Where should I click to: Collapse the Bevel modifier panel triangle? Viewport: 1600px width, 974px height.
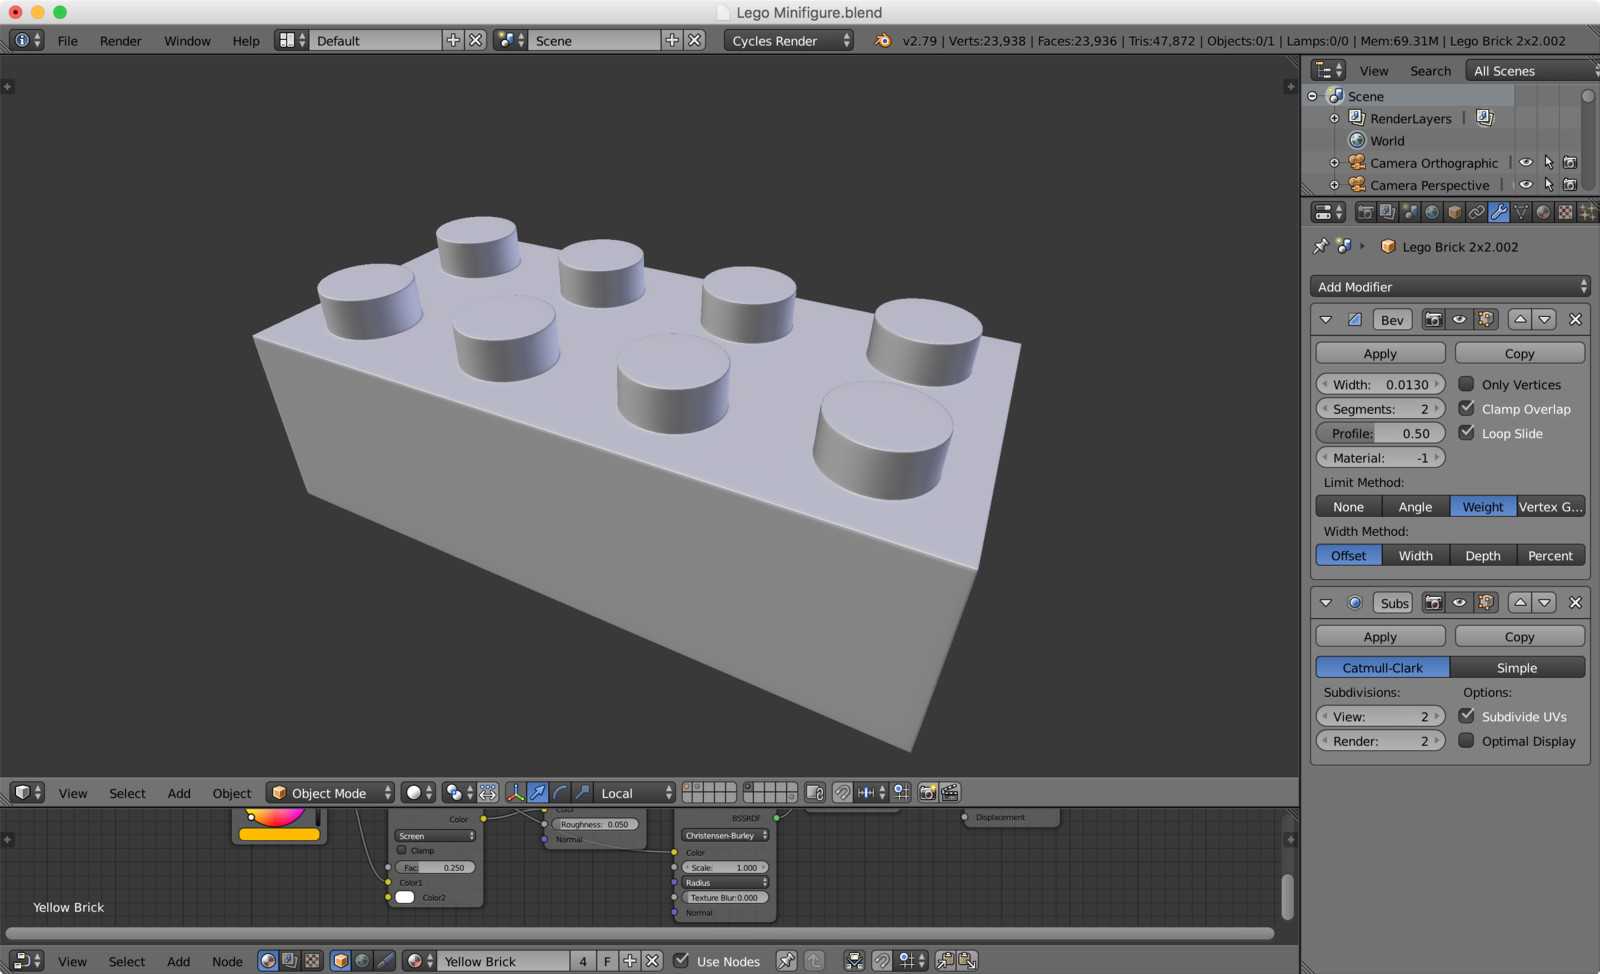tap(1326, 320)
